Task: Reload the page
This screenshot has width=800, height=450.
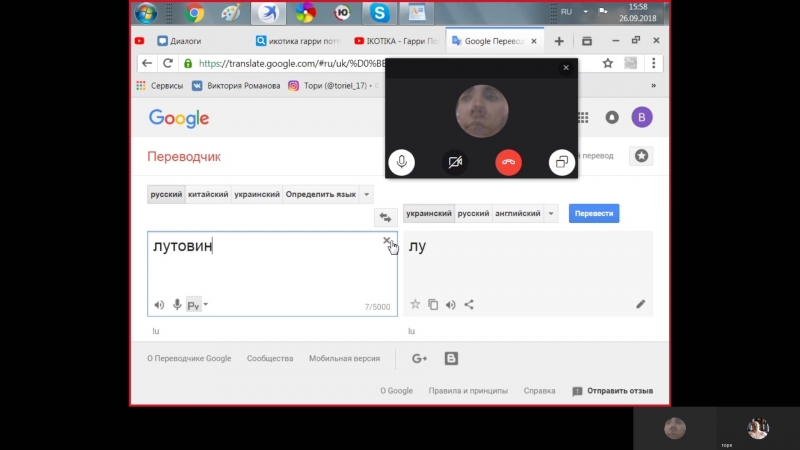Action: [167, 63]
